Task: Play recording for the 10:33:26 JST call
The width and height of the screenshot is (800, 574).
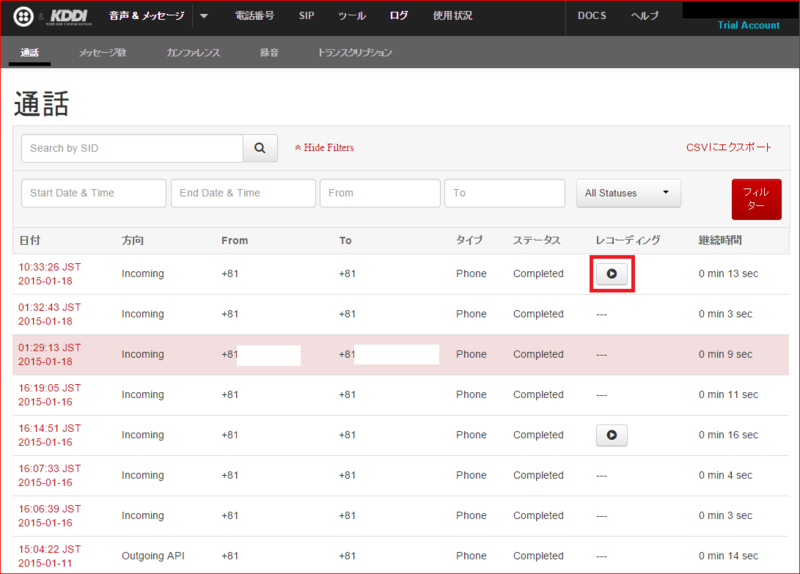Action: (612, 274)
